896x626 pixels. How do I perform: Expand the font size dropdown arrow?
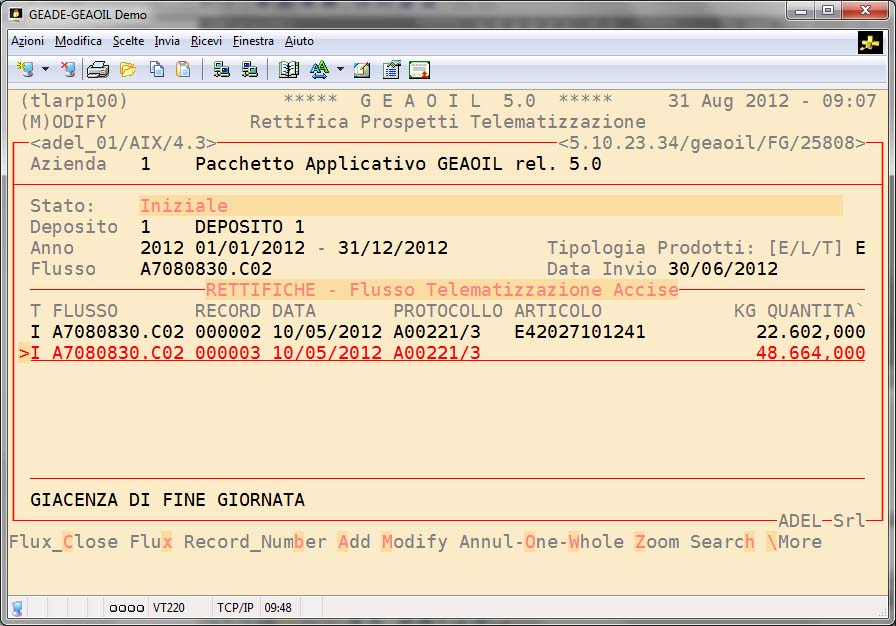point(340,70)
